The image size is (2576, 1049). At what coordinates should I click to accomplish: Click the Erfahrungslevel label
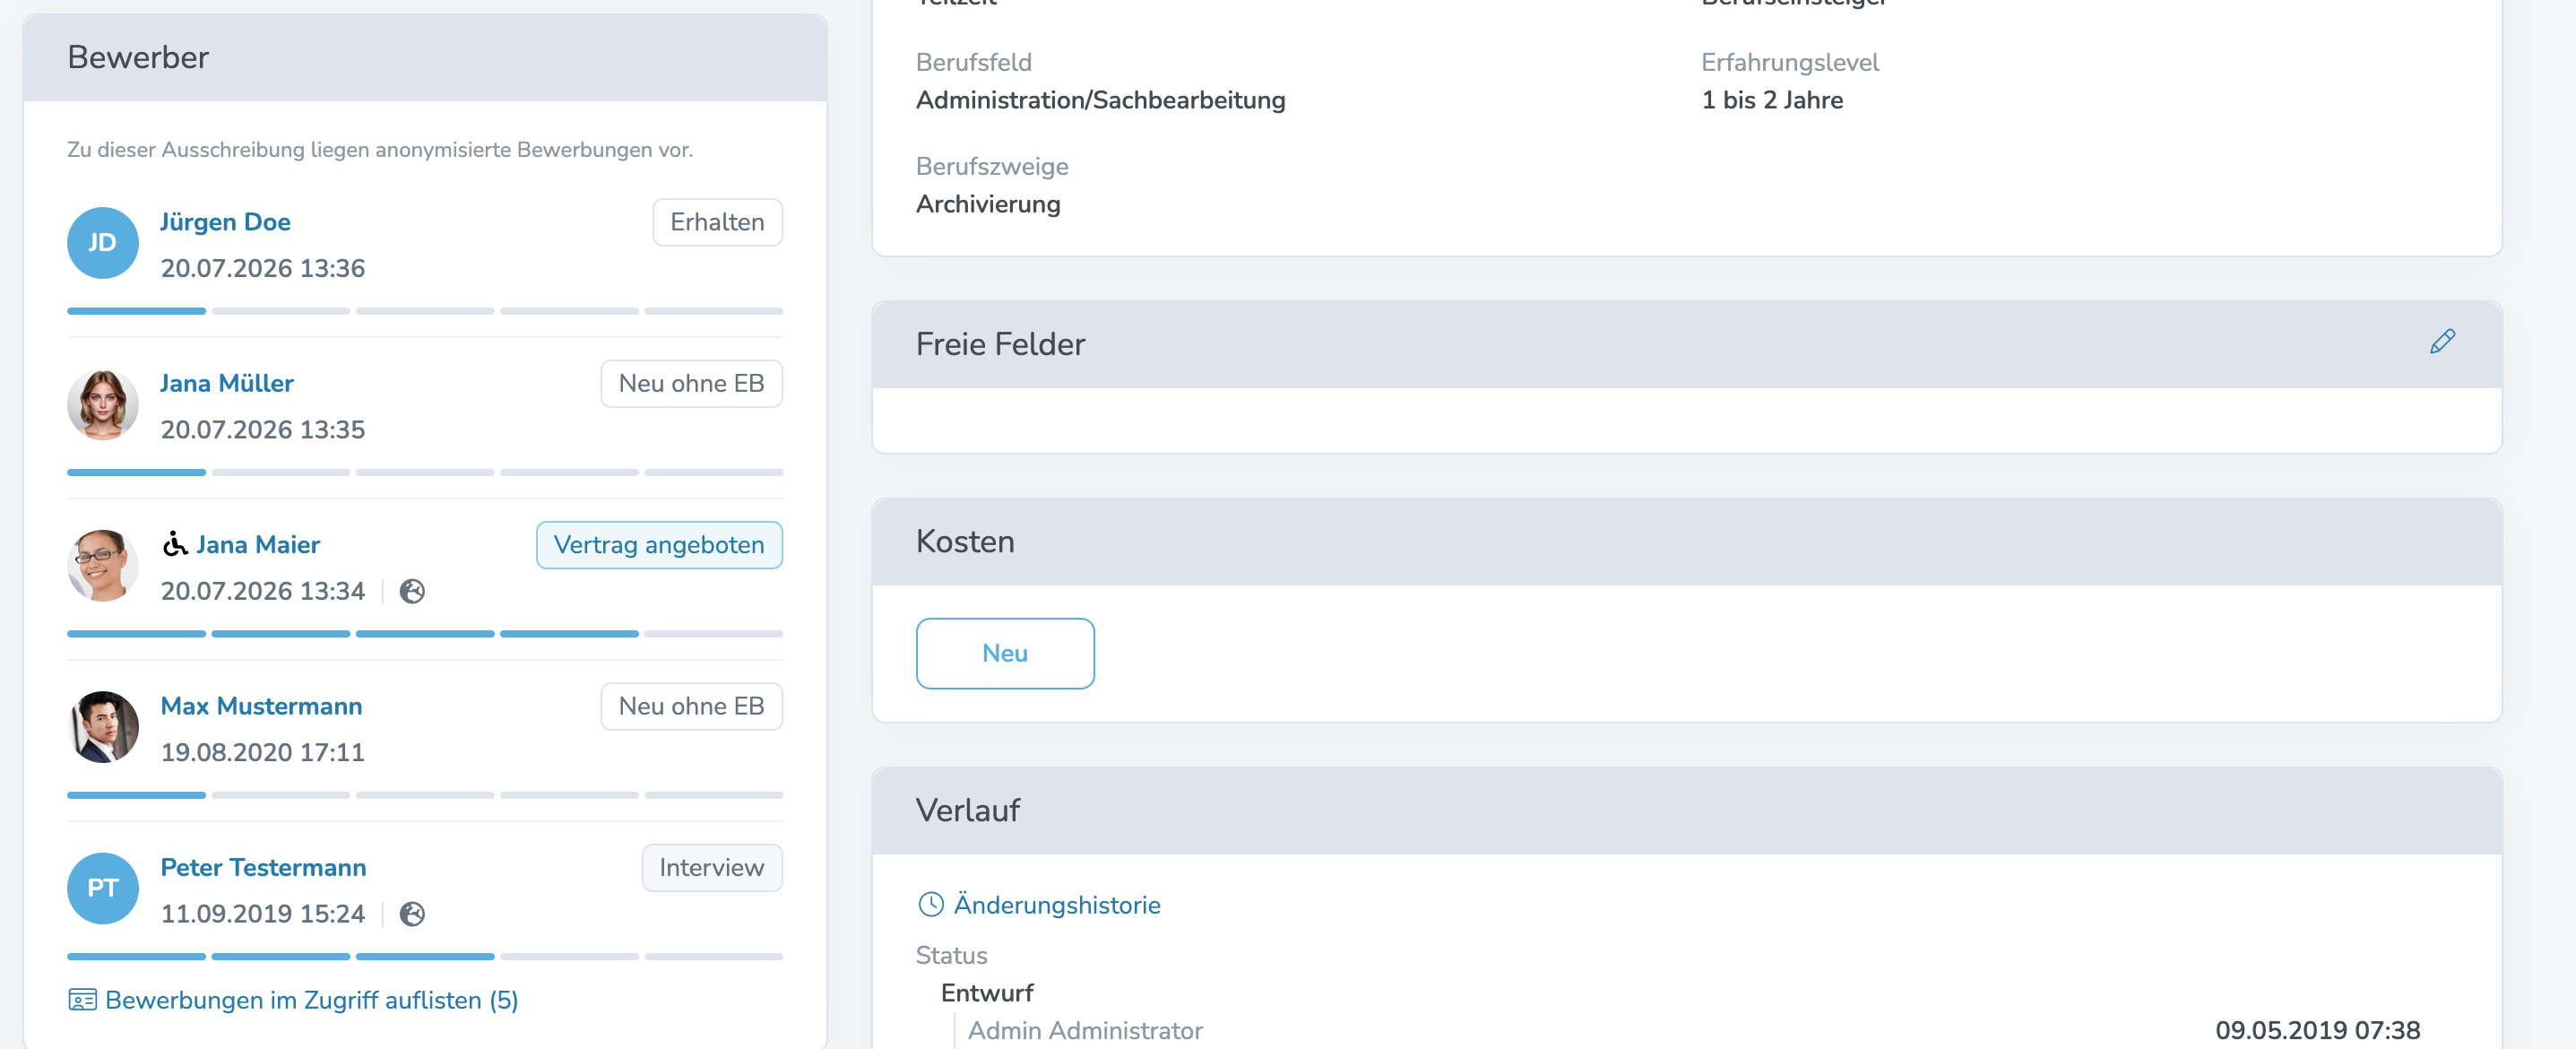pyautogui.click(x=1790, y=62)
